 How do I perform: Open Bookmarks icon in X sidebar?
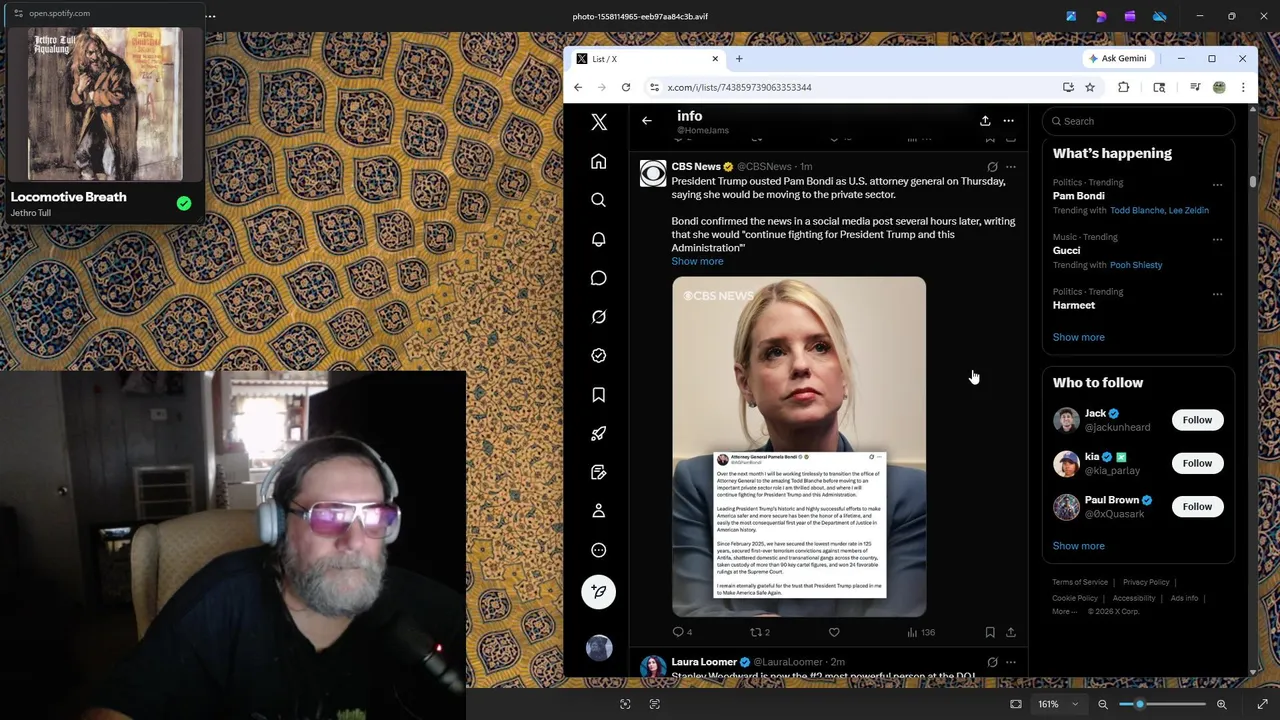(598, 395)
